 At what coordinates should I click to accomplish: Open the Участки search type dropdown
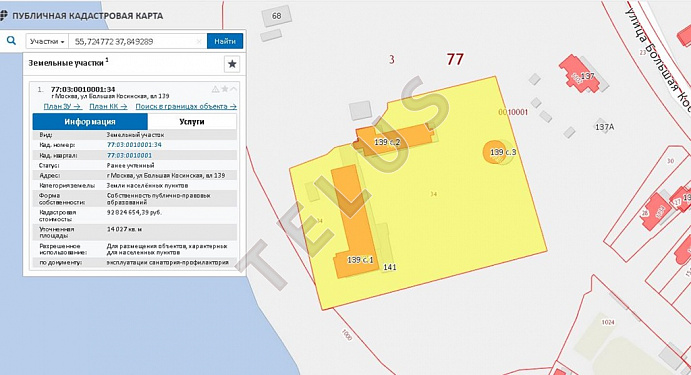click(x=47, y=41)
